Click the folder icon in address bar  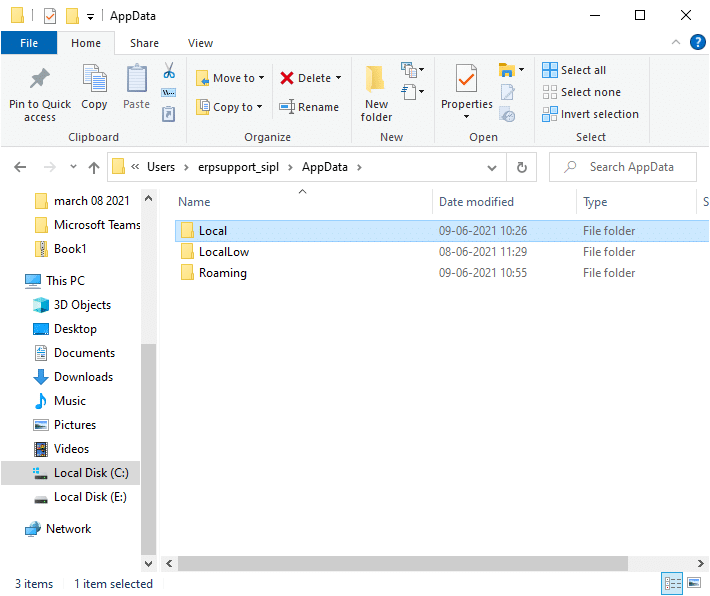[x=118, y=167]
